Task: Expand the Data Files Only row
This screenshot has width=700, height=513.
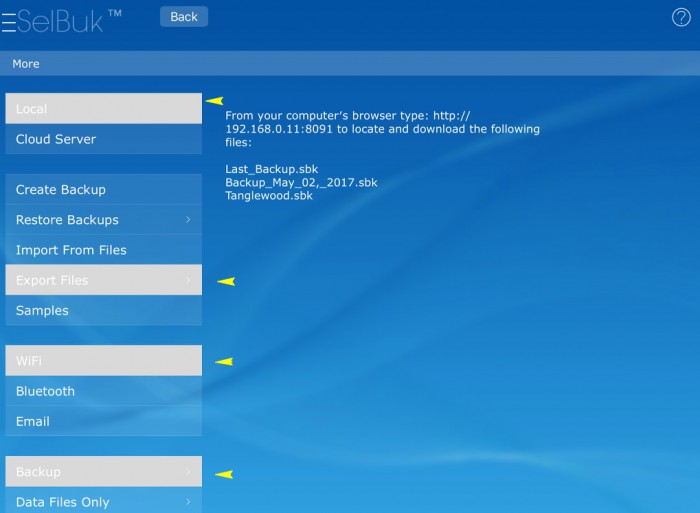Action: tap(103, 501)
